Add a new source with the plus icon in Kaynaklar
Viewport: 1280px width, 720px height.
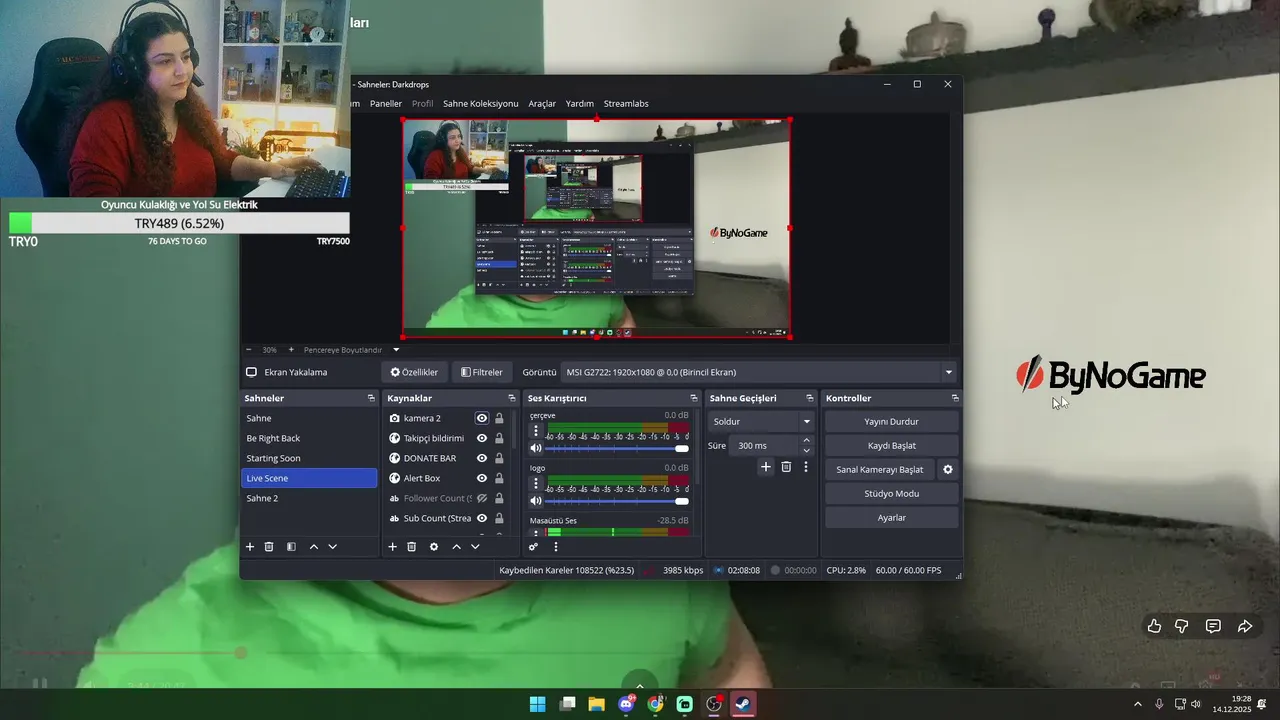(393, 547)
